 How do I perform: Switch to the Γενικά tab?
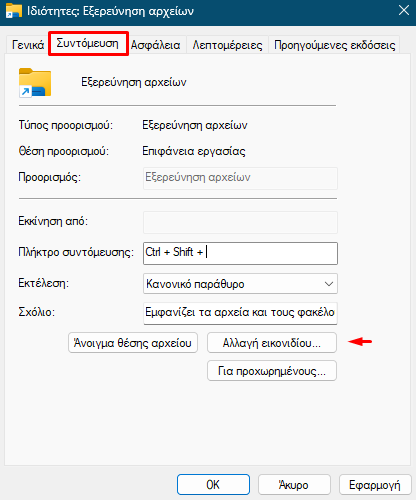click(x=28, y=45)
